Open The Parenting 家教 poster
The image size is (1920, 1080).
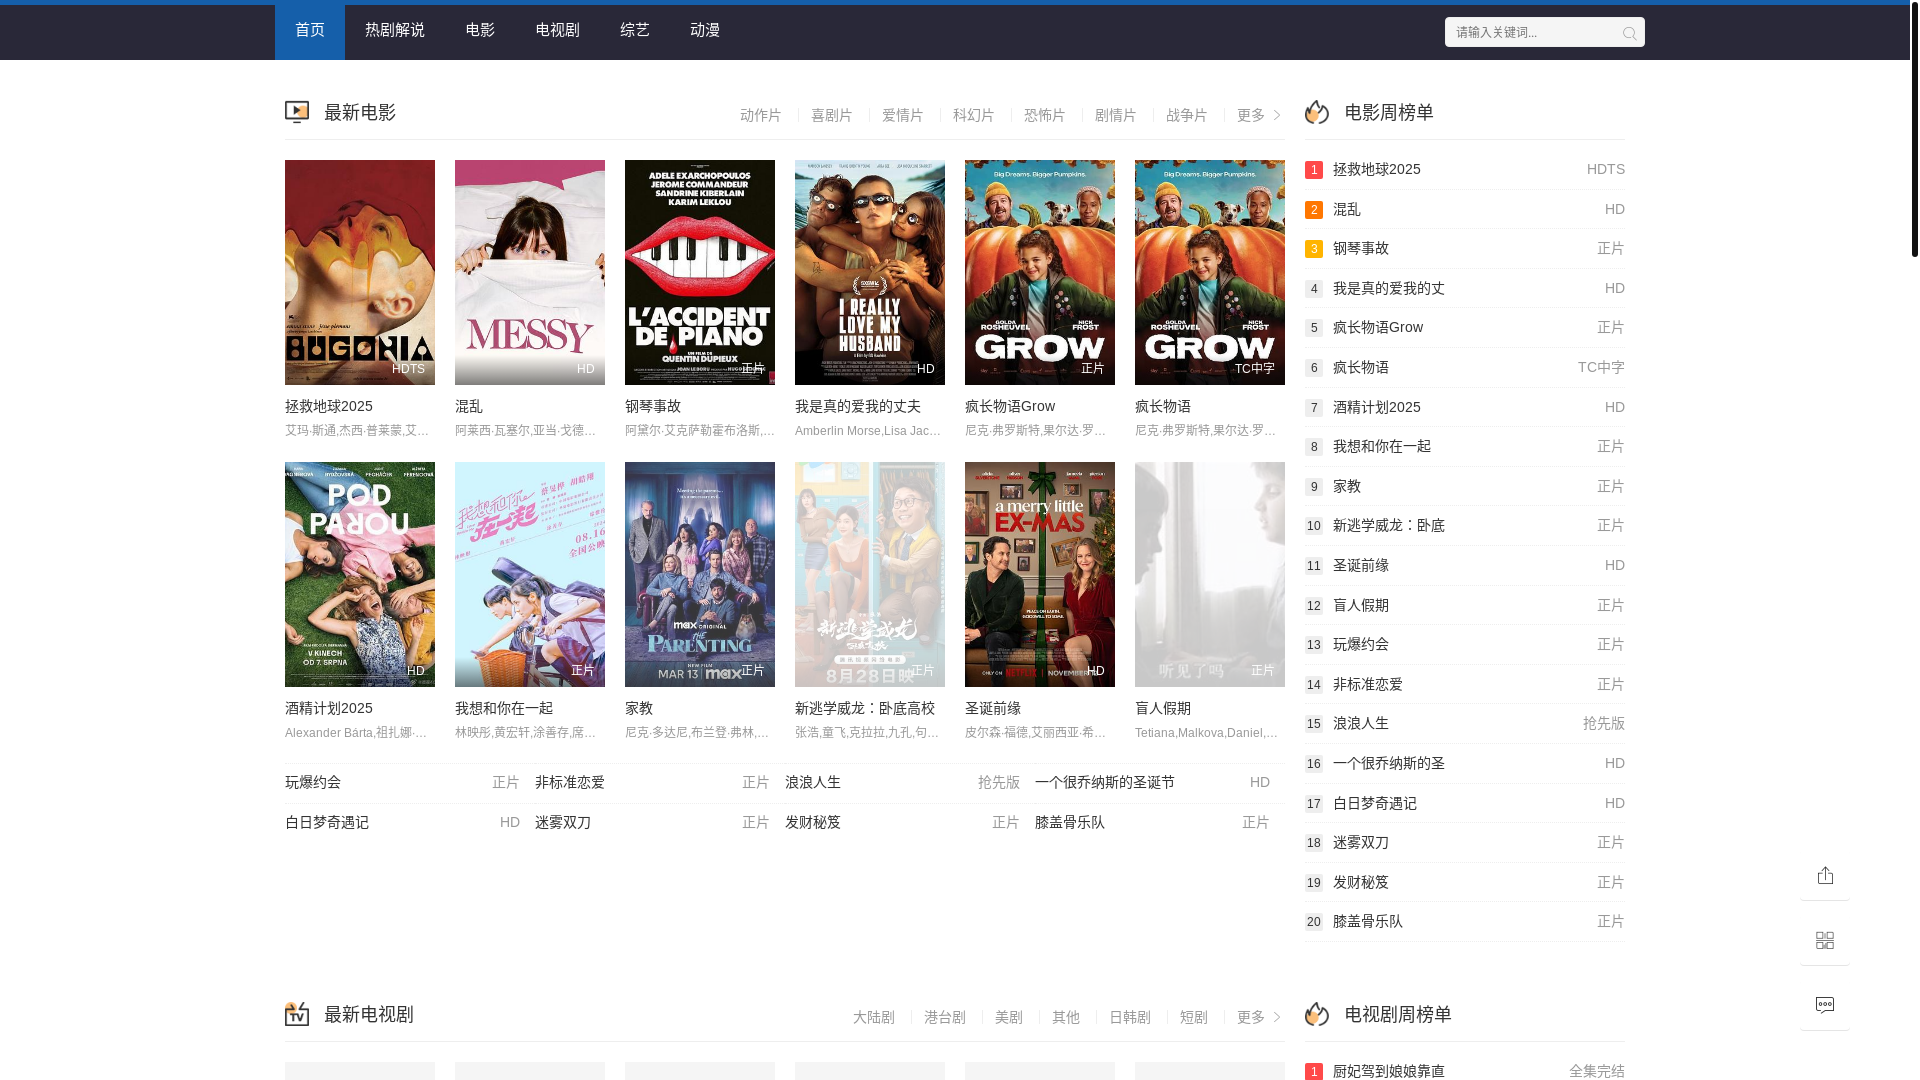click(700, 574)
